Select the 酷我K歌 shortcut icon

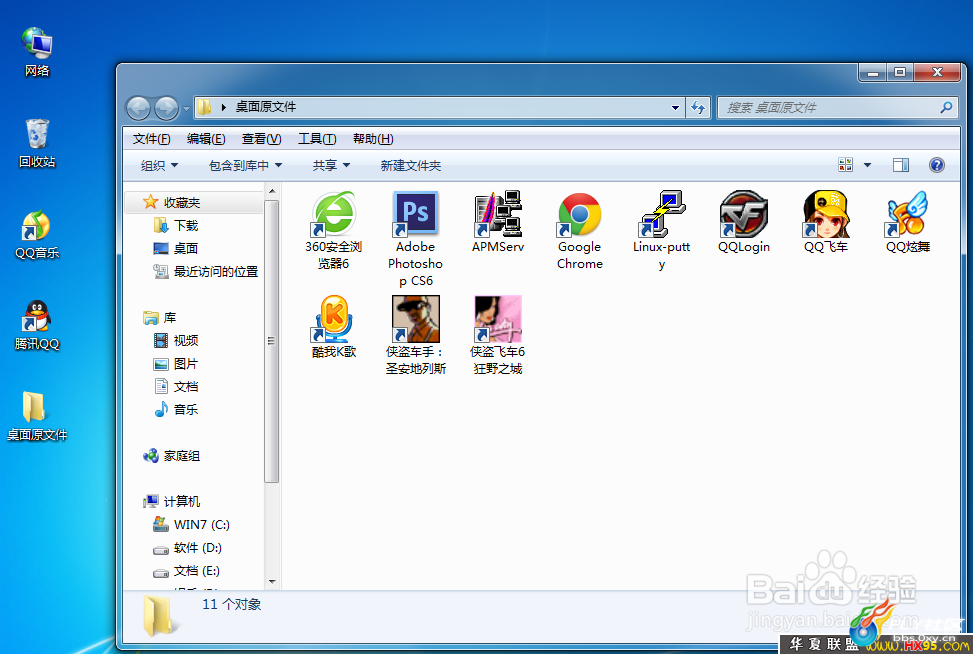334,327
